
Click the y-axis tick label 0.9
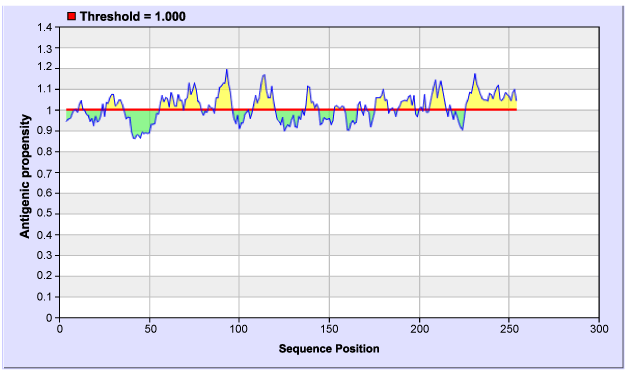(x=45, y=131)
